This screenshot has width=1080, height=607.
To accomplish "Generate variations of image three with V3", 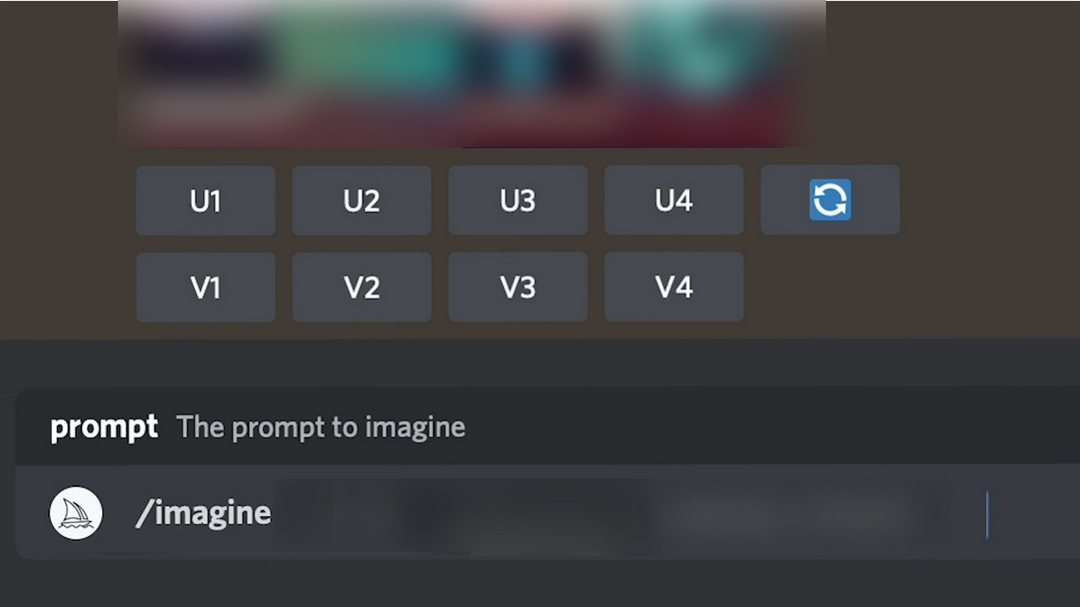I will point(517,288).
